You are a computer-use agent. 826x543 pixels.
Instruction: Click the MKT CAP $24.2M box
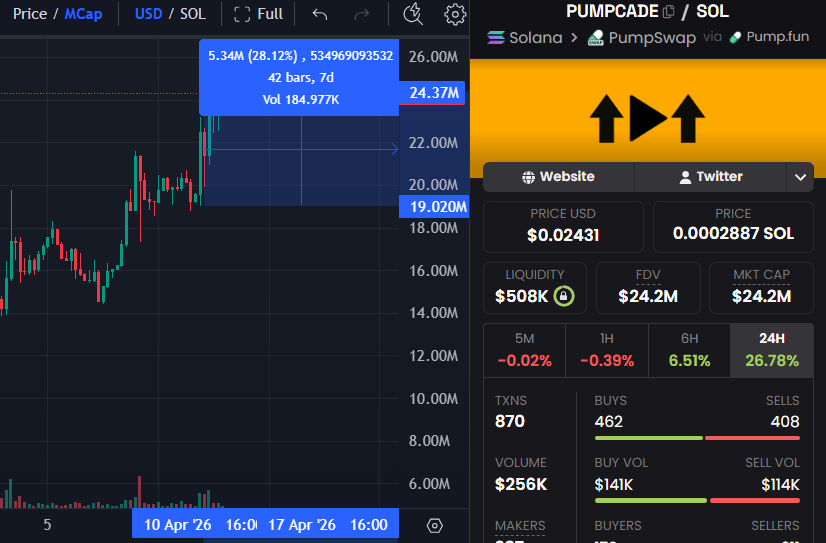tap(761, 288)
